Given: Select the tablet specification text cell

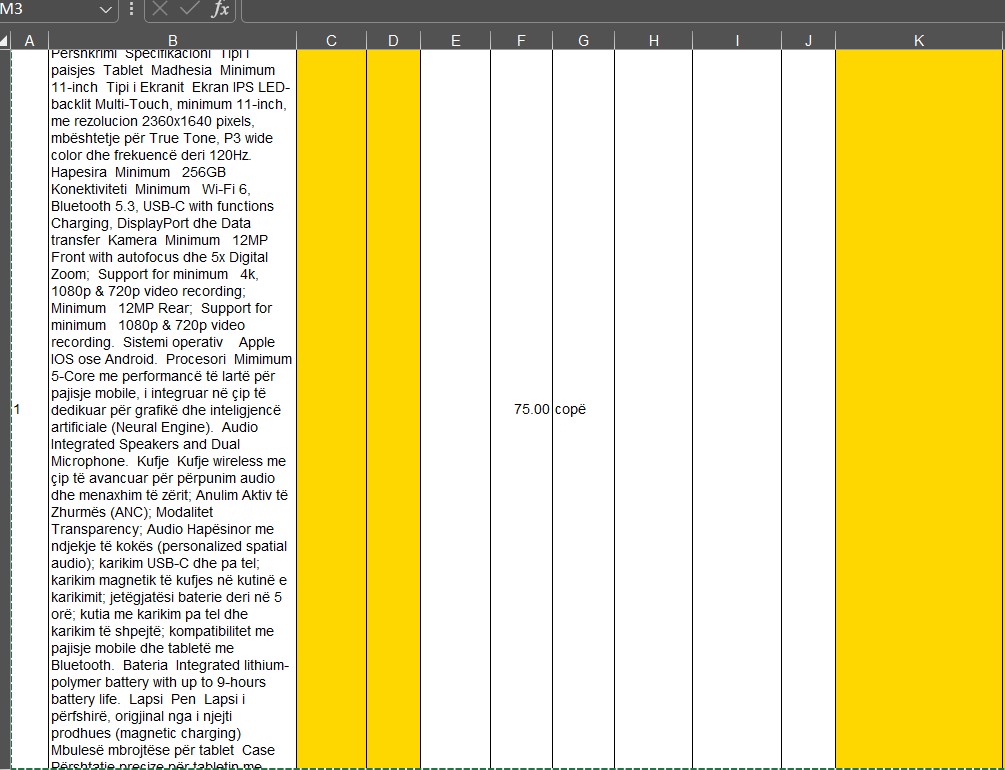Looking at the screenshot, I should click(172, 409).
